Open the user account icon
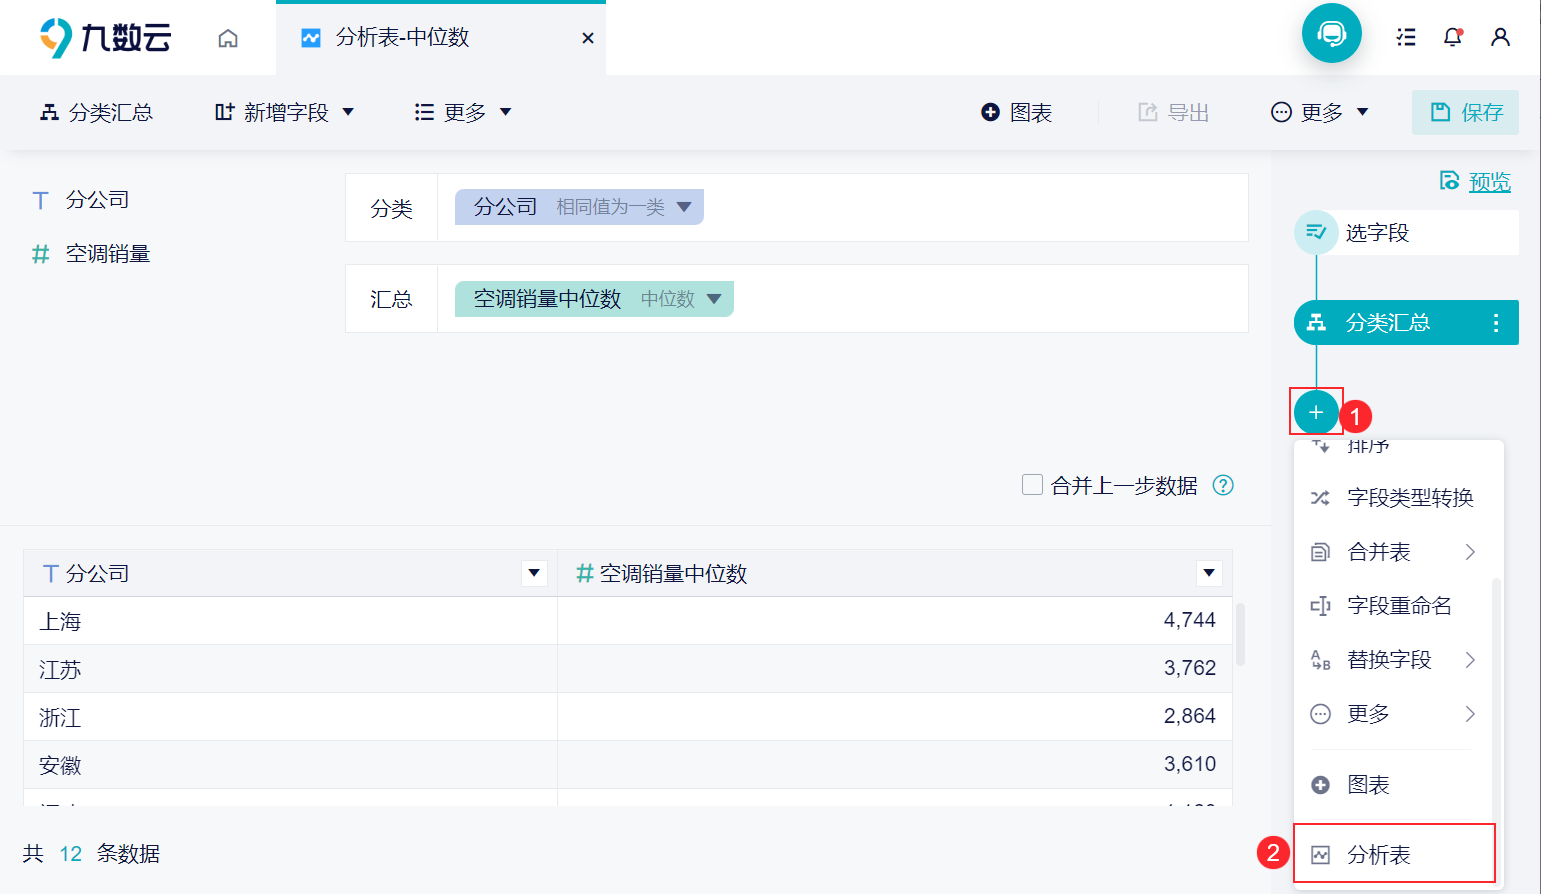The height and width of the screenshot is (894, 1541). [1500, 37]
